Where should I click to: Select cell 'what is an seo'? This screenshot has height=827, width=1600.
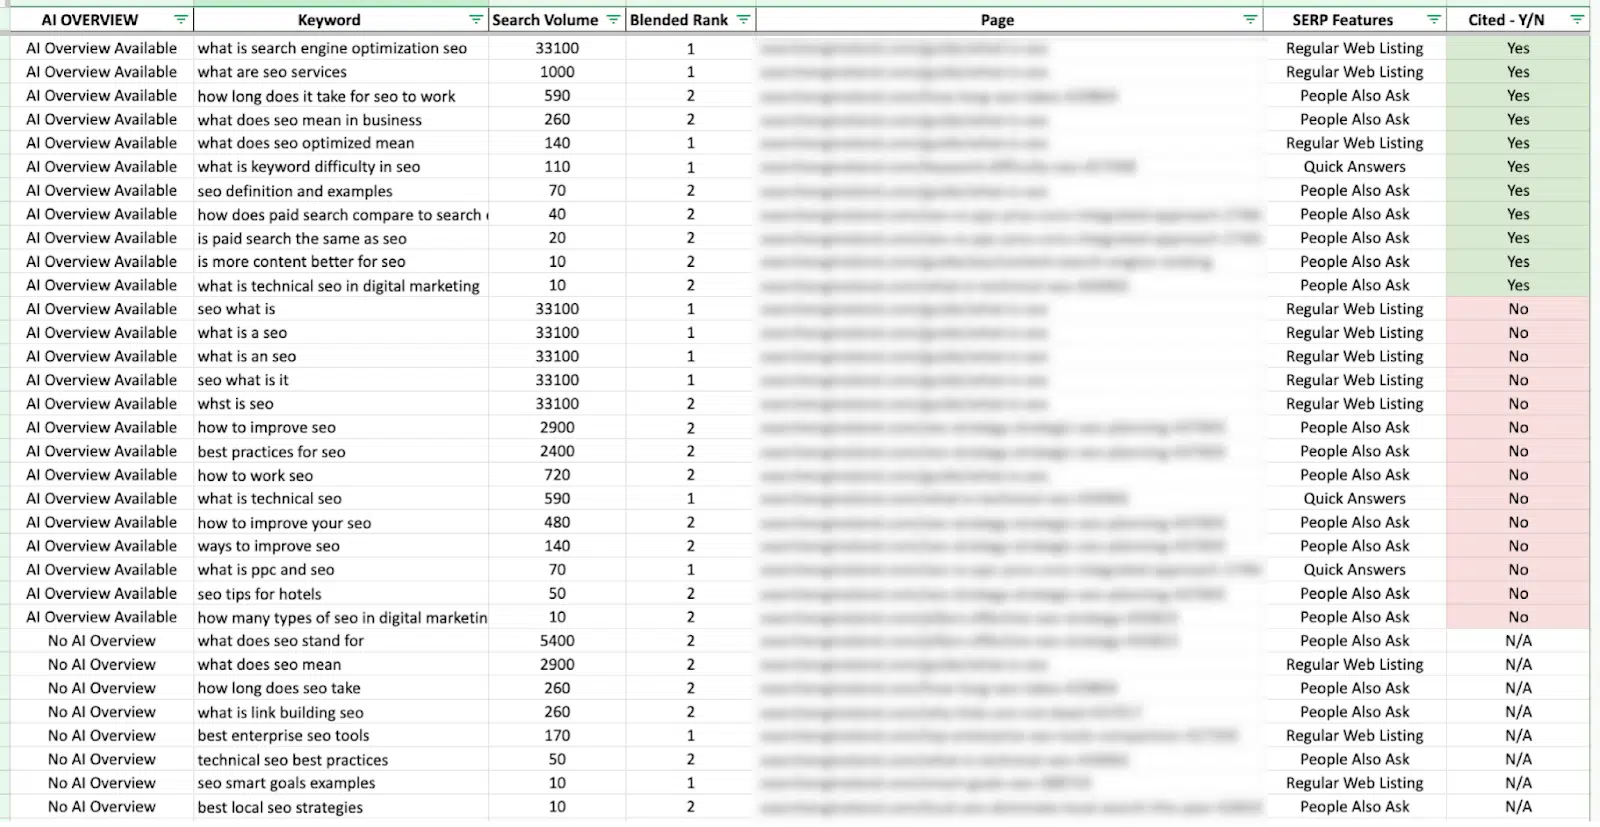click(341, 357)
